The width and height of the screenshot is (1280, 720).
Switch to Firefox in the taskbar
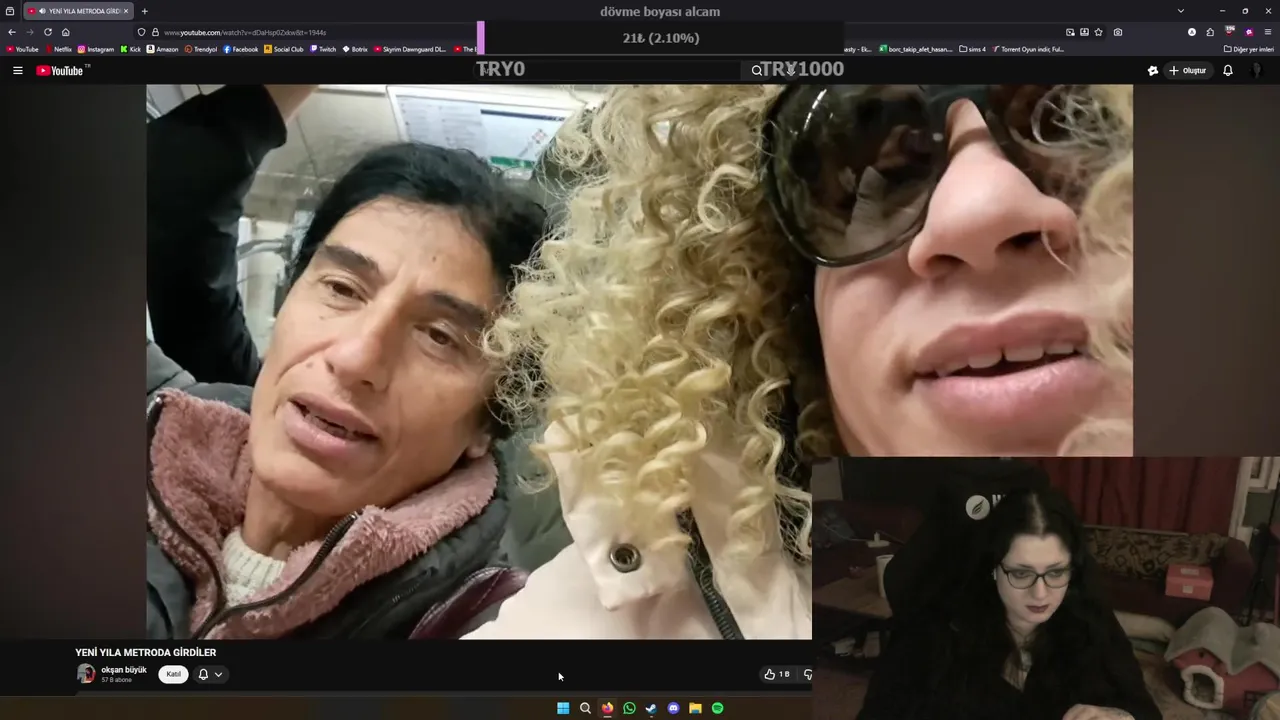click(607, 708)
